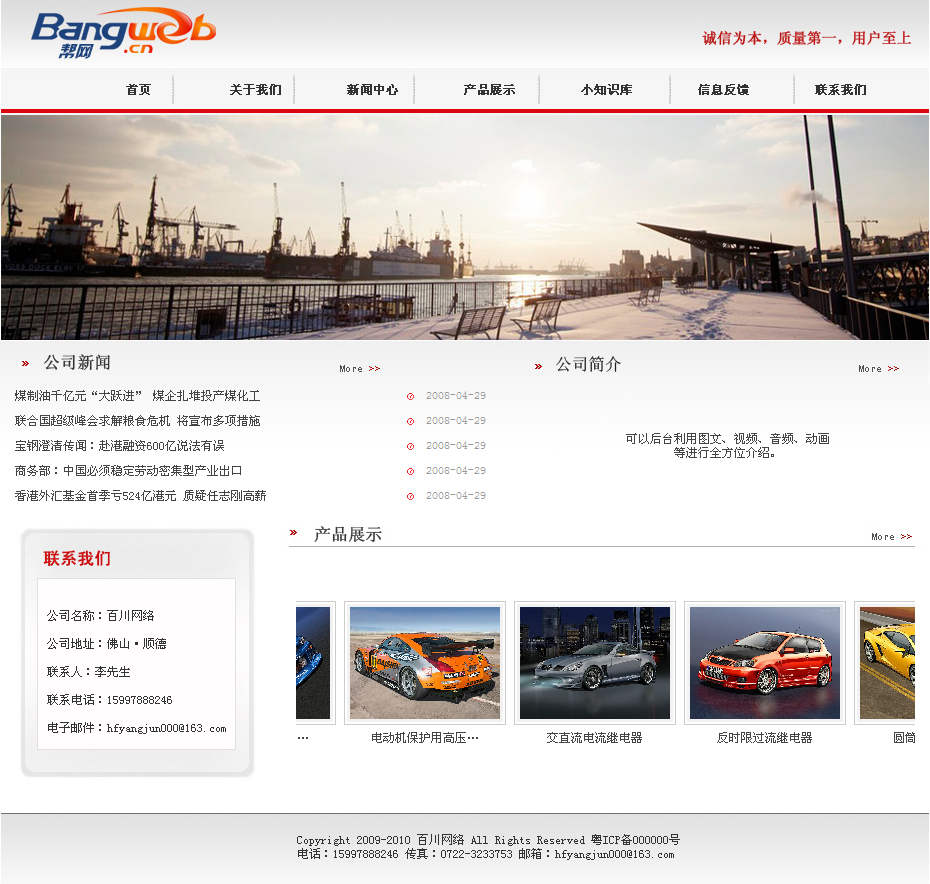Screen dimensions: 930x884
Task: Click the 交直流电流继电器 product caption
Action: [x=594, y=738]
